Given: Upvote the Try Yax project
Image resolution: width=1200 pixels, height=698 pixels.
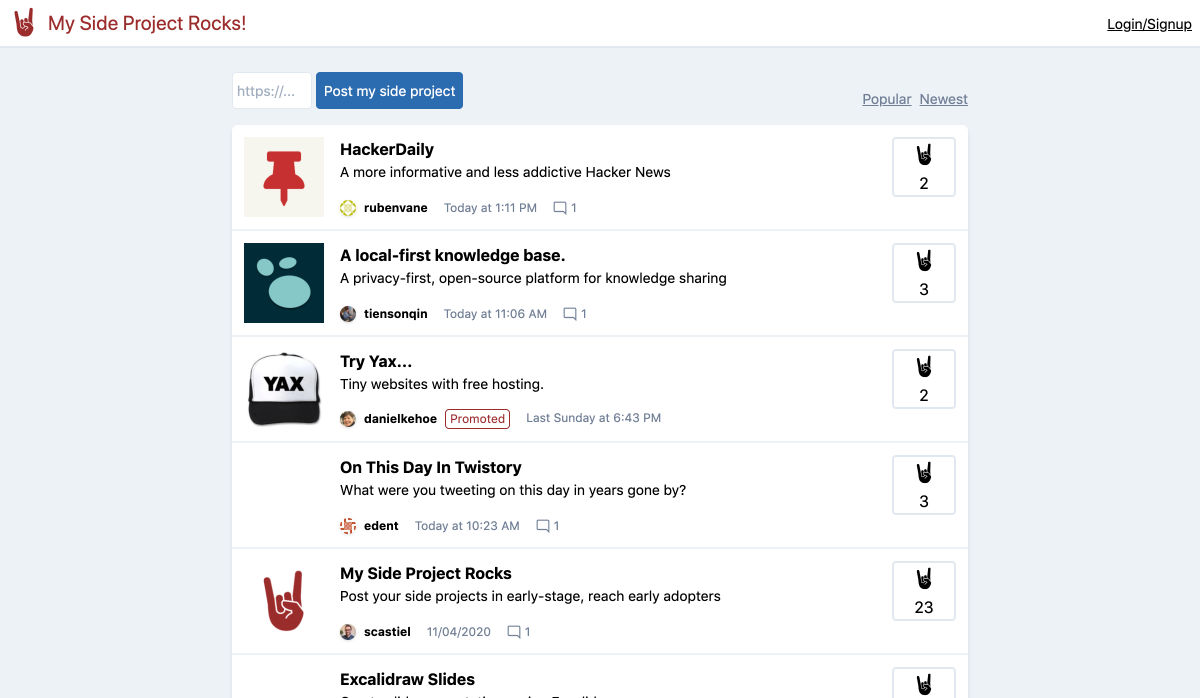Looking at the screenshot, I should (x=924, y=379).
